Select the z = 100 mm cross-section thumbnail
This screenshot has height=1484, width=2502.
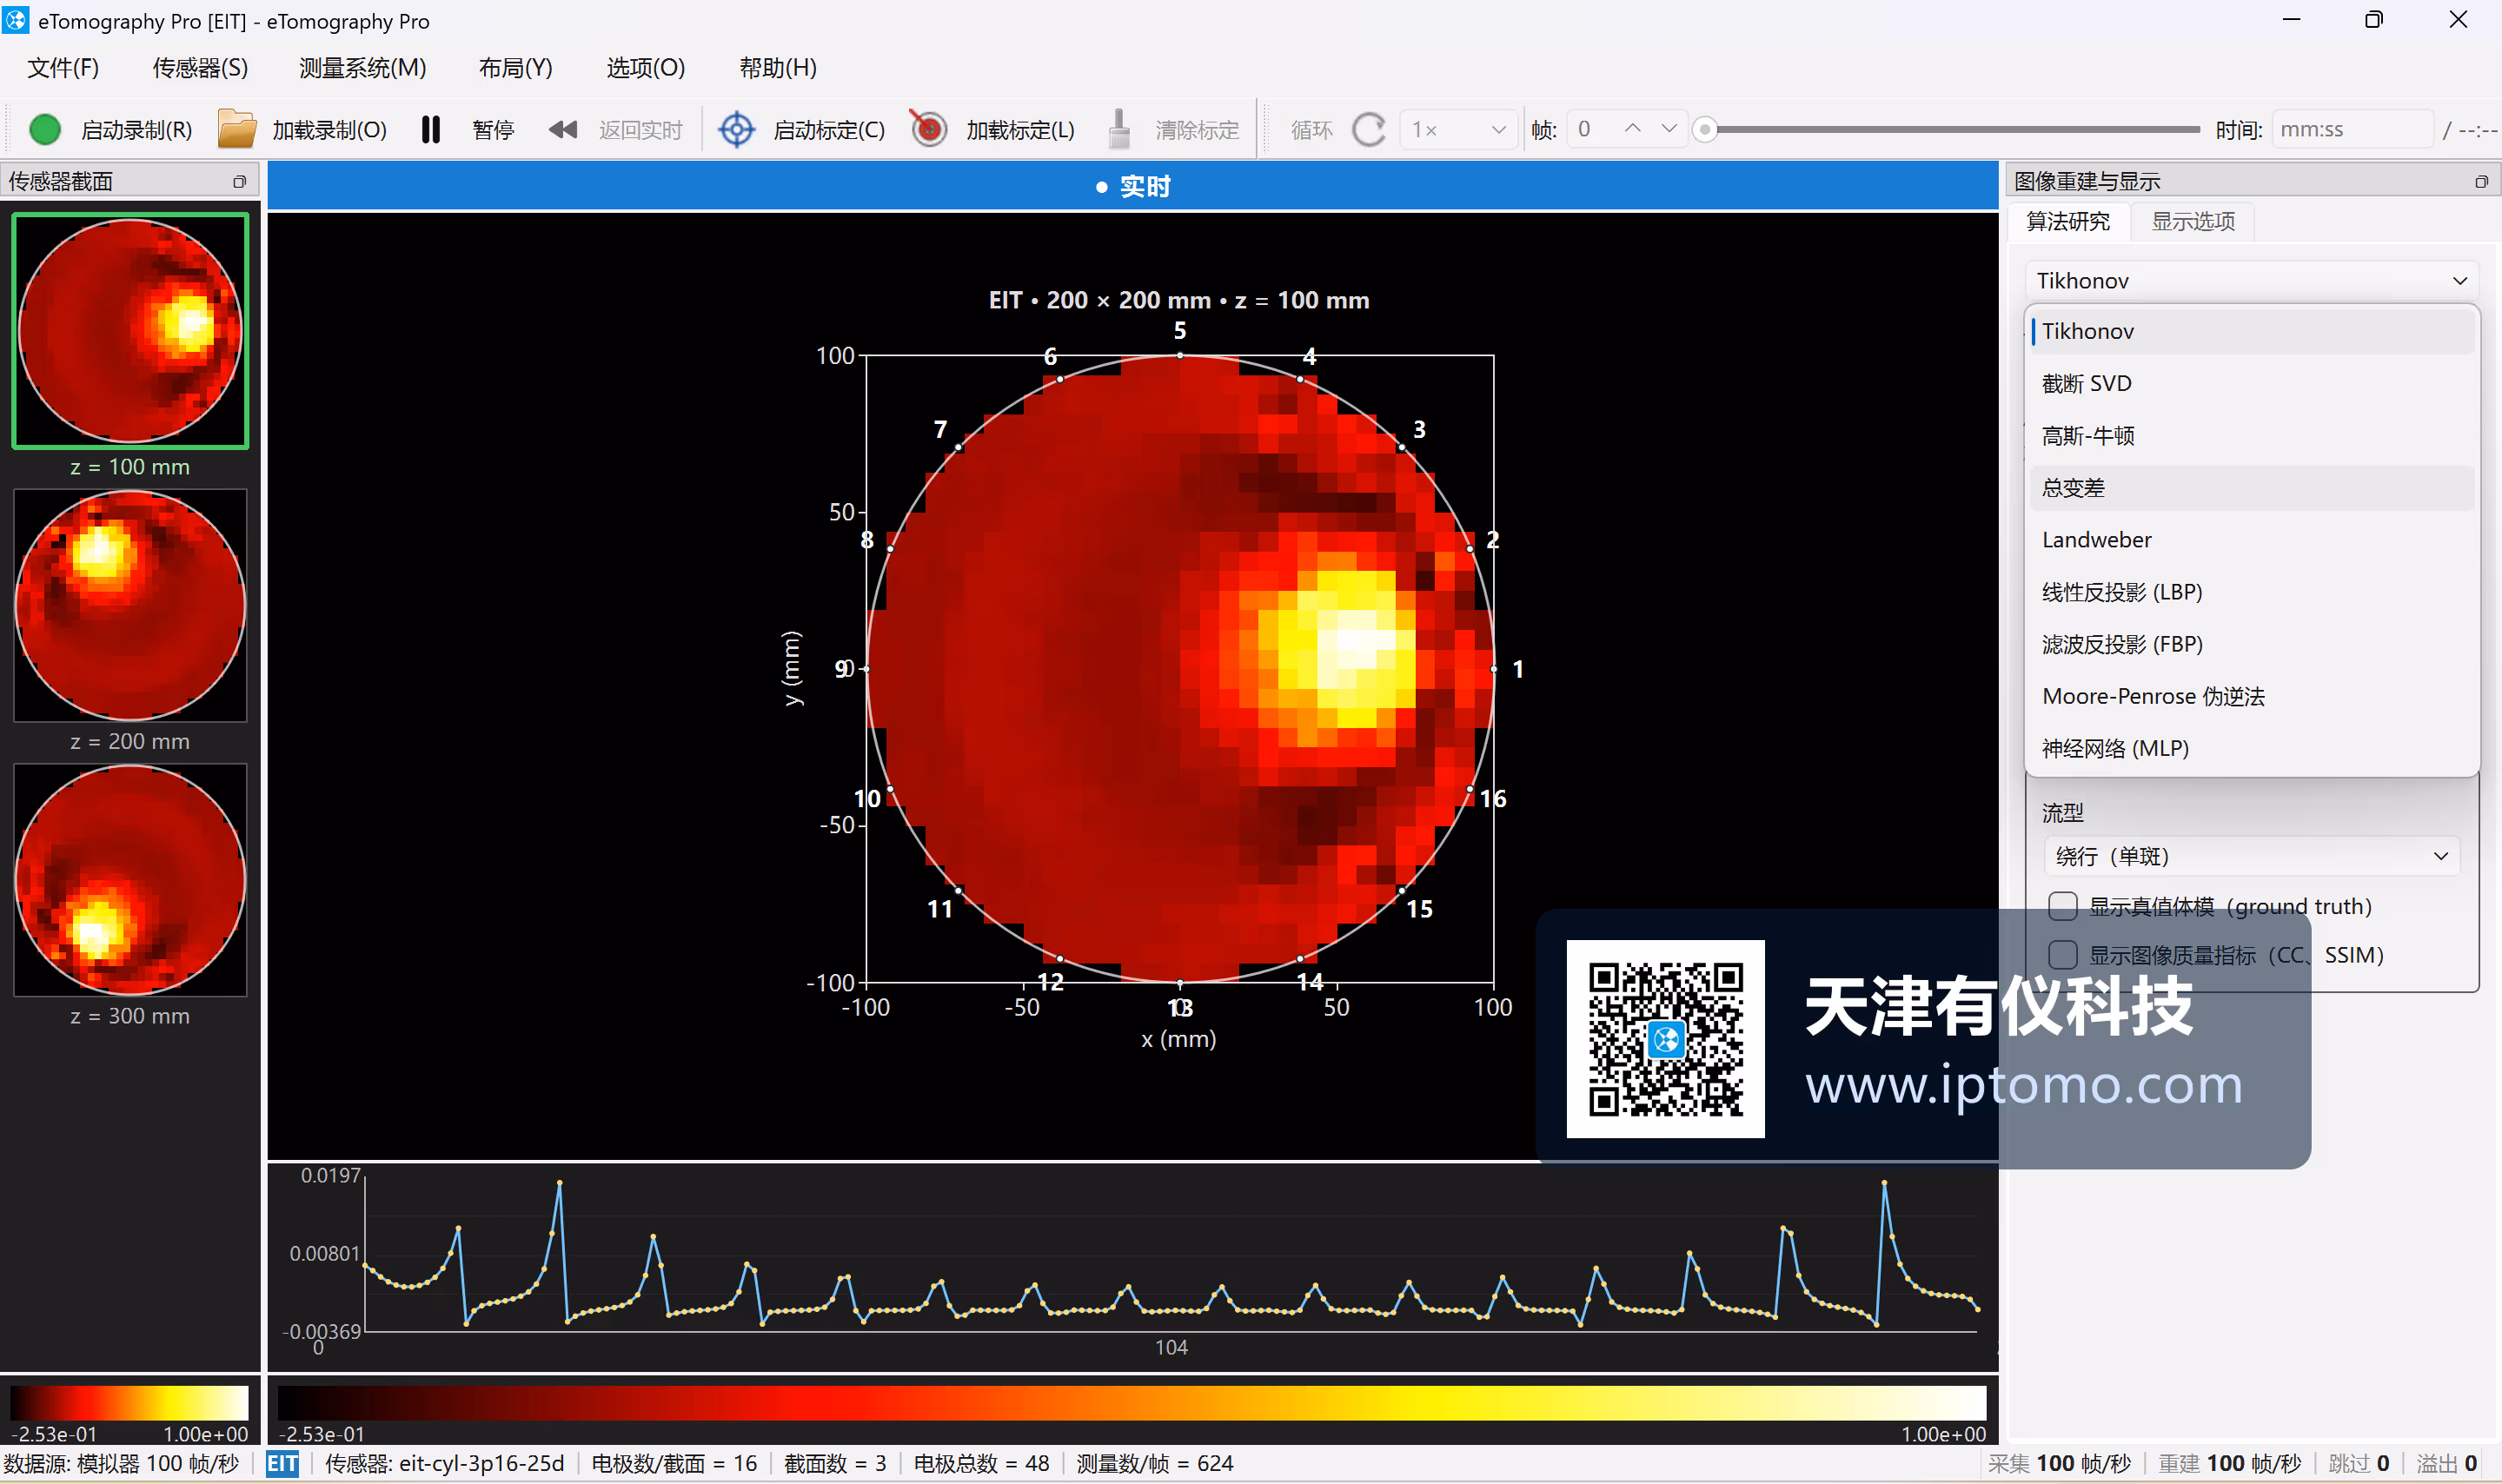click(x=130, y=331)
